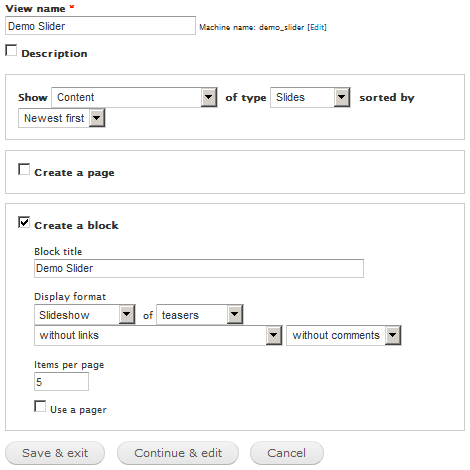Click the Slideshow format dropdown arrow
470x470 pixels.
tap(127, 314)
